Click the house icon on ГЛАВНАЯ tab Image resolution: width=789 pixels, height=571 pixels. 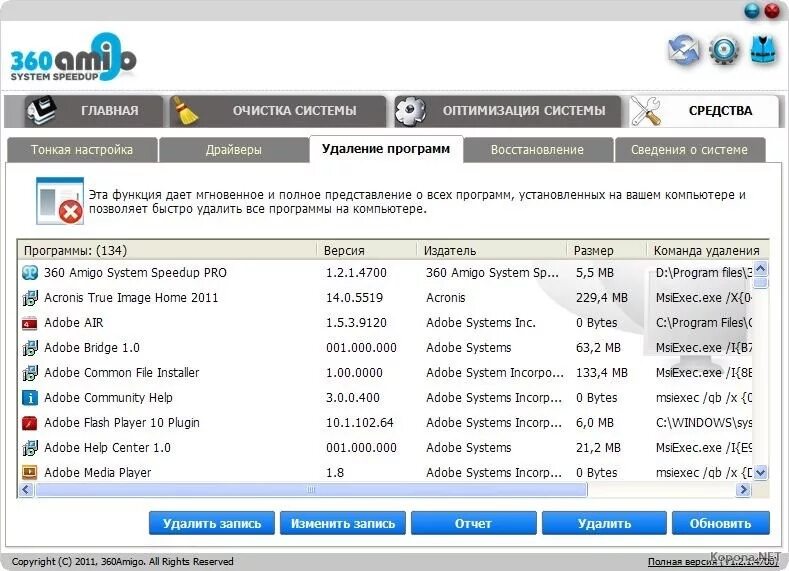(x=41, y=110)
